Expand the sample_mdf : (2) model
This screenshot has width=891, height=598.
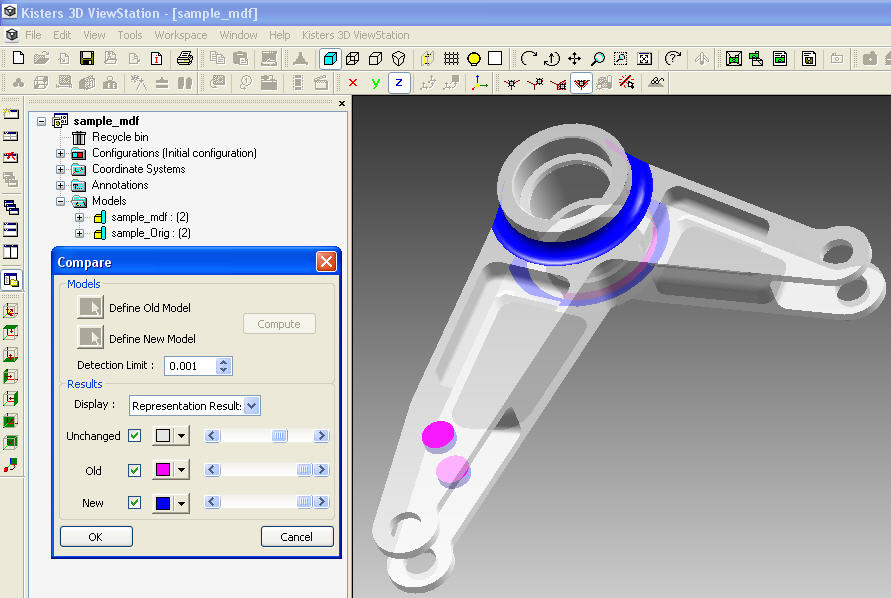[x=80, y=217]
